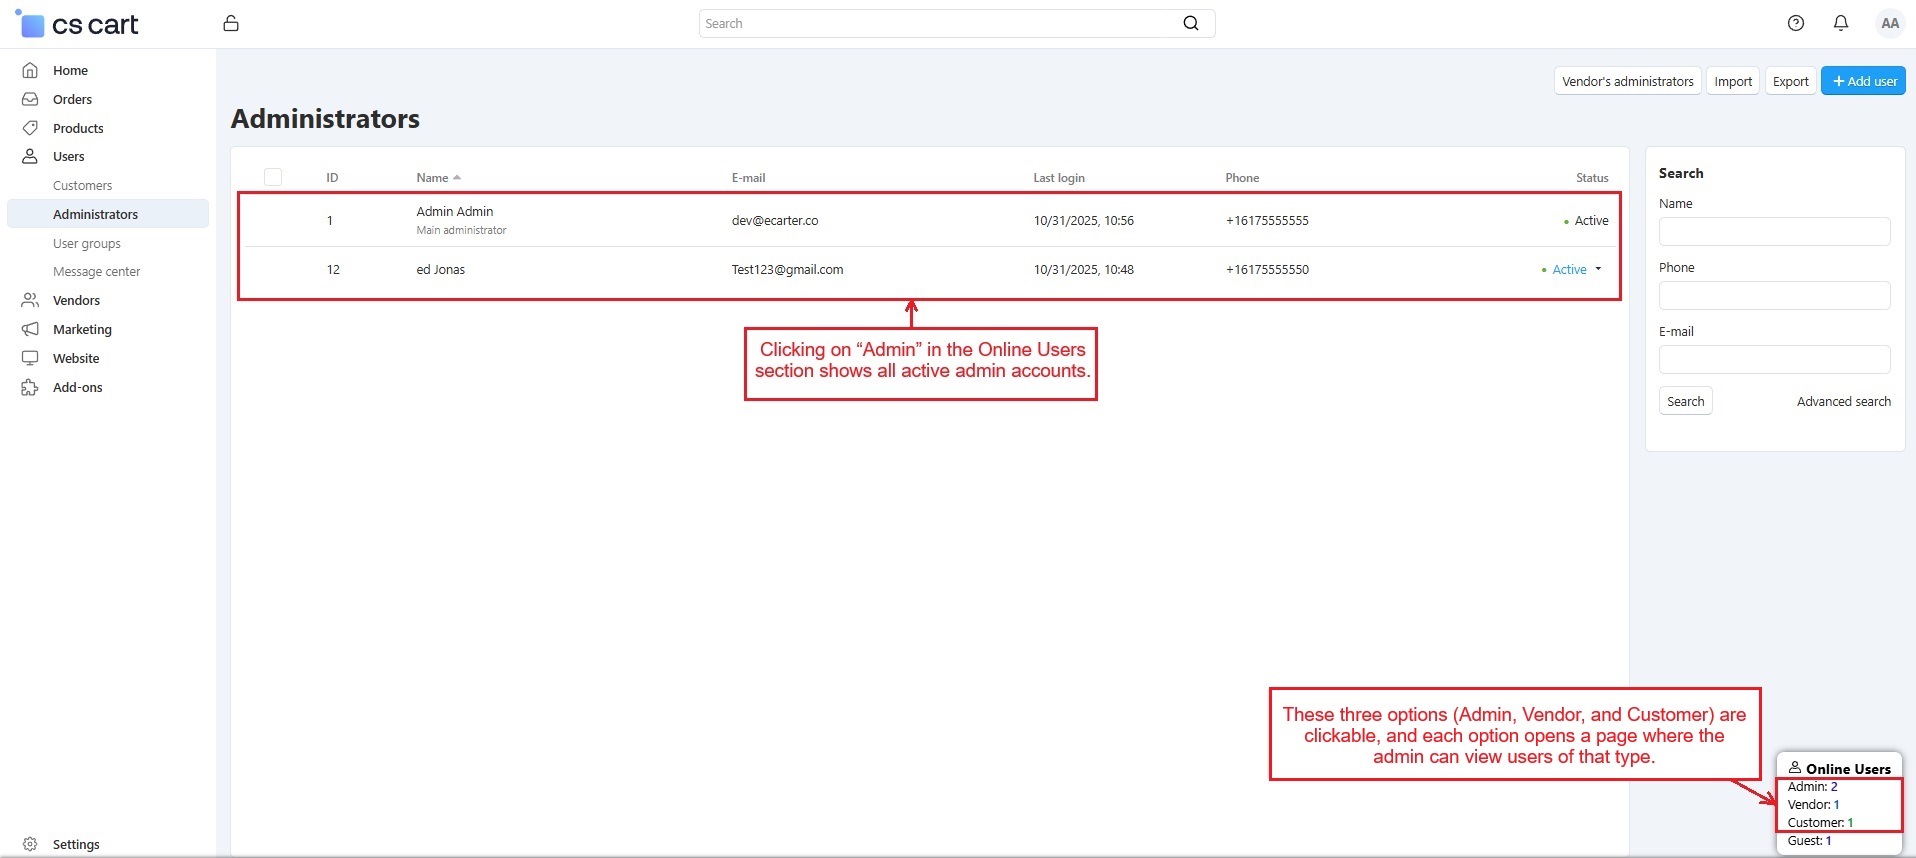This screenshot has height=858, width=1916.
Task: Click the Add user button
Action: [x=1862, y=81]
